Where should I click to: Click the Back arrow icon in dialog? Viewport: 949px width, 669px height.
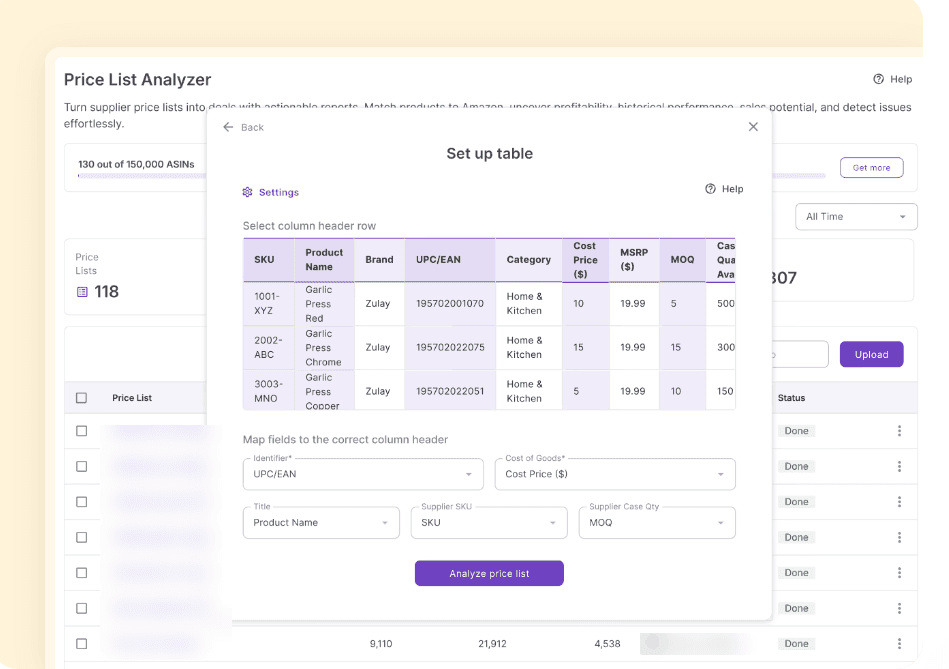[x=228, y=127]
